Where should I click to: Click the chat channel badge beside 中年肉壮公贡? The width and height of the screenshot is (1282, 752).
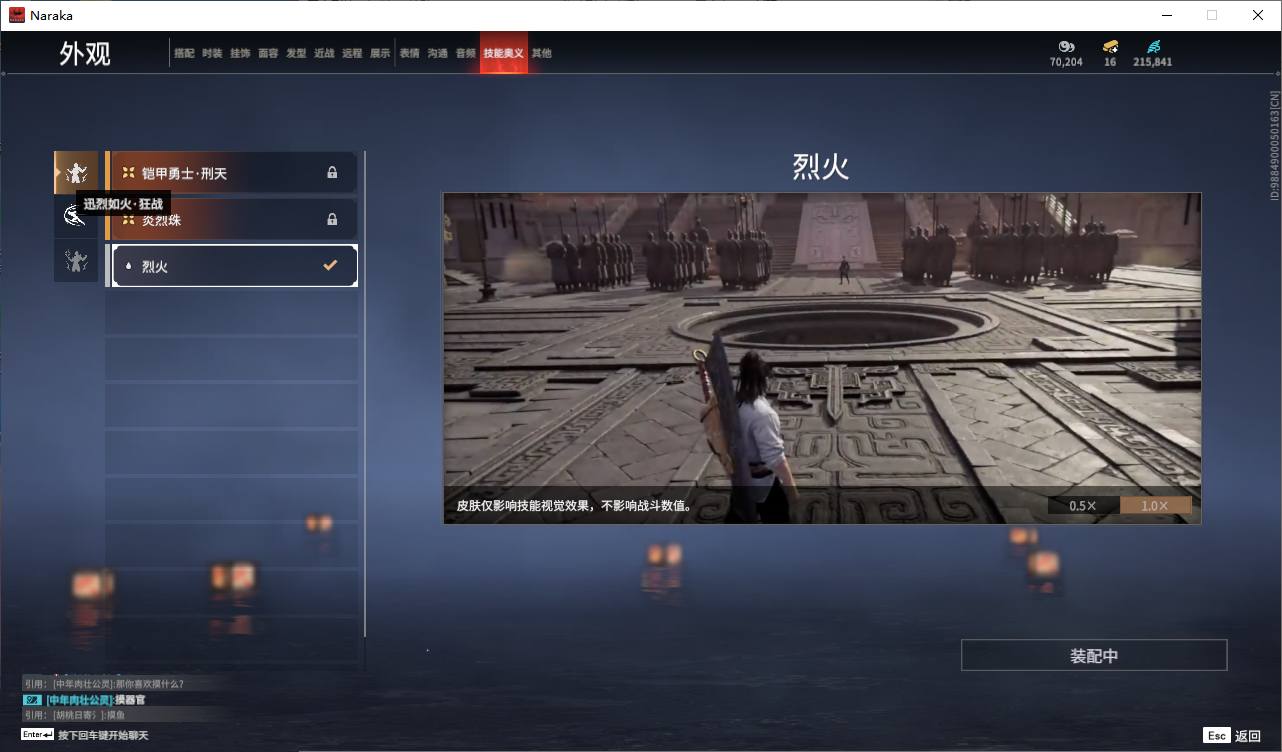click(33, 700)
